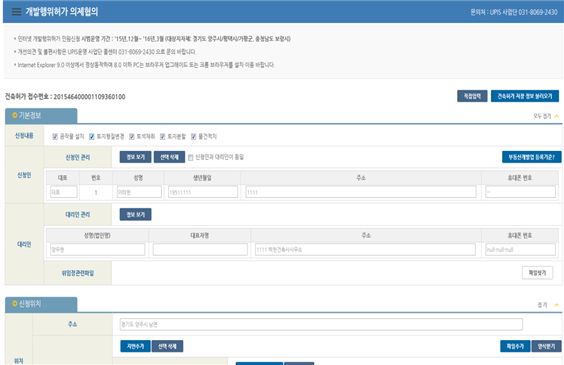Collapse all sections with 모두 접기
564x365 pixels.
(546, 116)
